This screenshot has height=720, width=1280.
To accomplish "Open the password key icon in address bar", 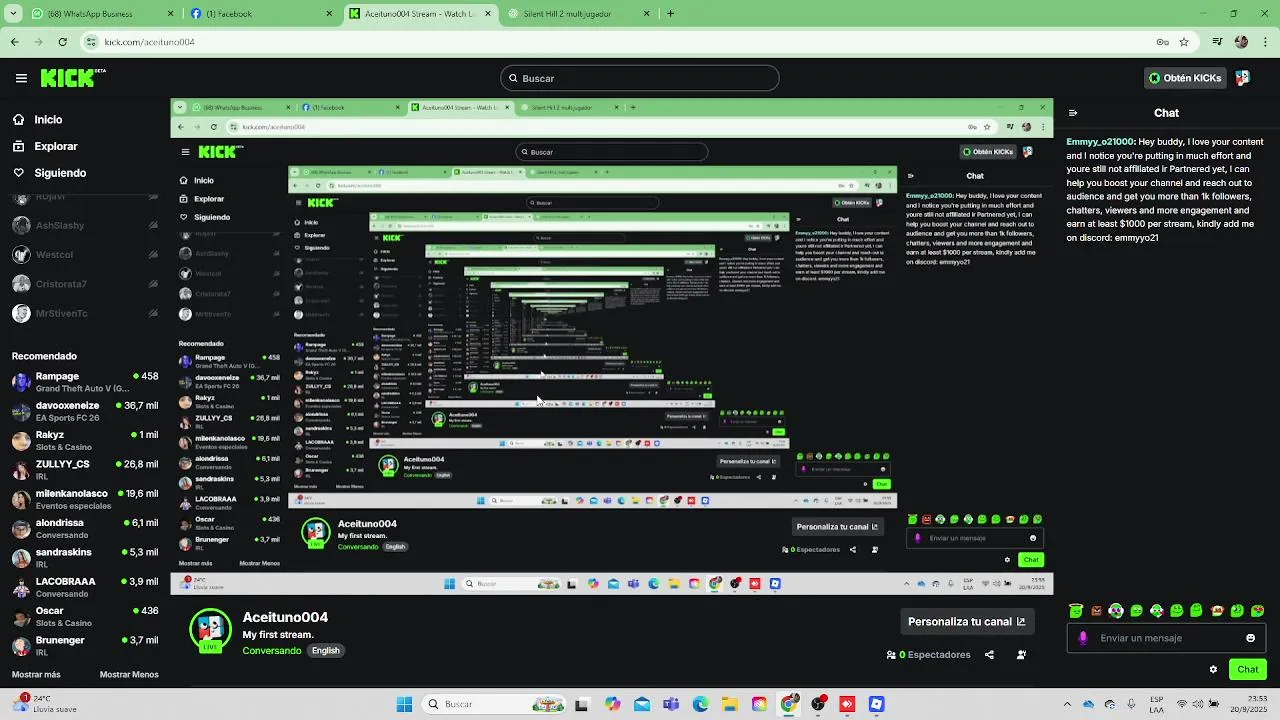I will 1162,42.
